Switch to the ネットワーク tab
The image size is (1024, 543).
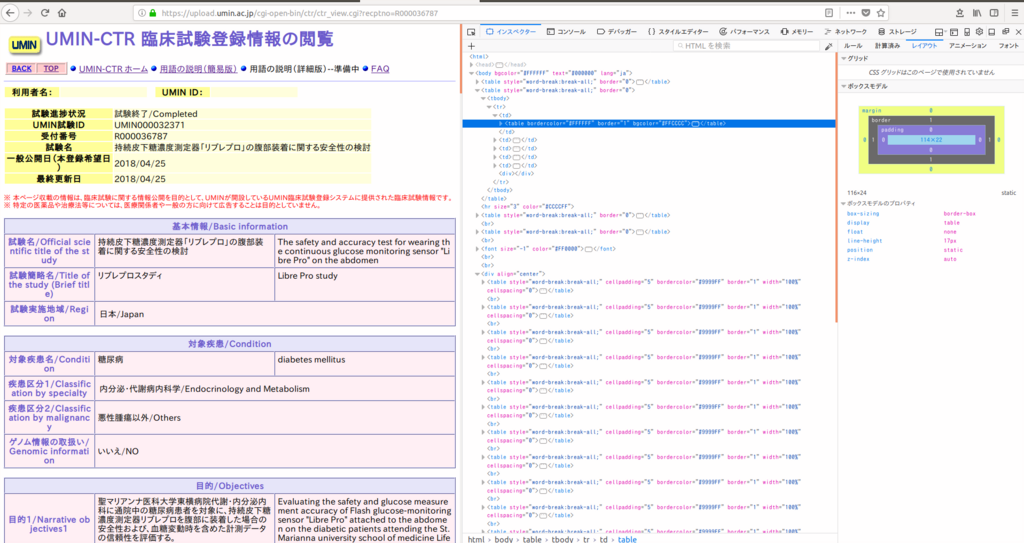tap(846, 31)
